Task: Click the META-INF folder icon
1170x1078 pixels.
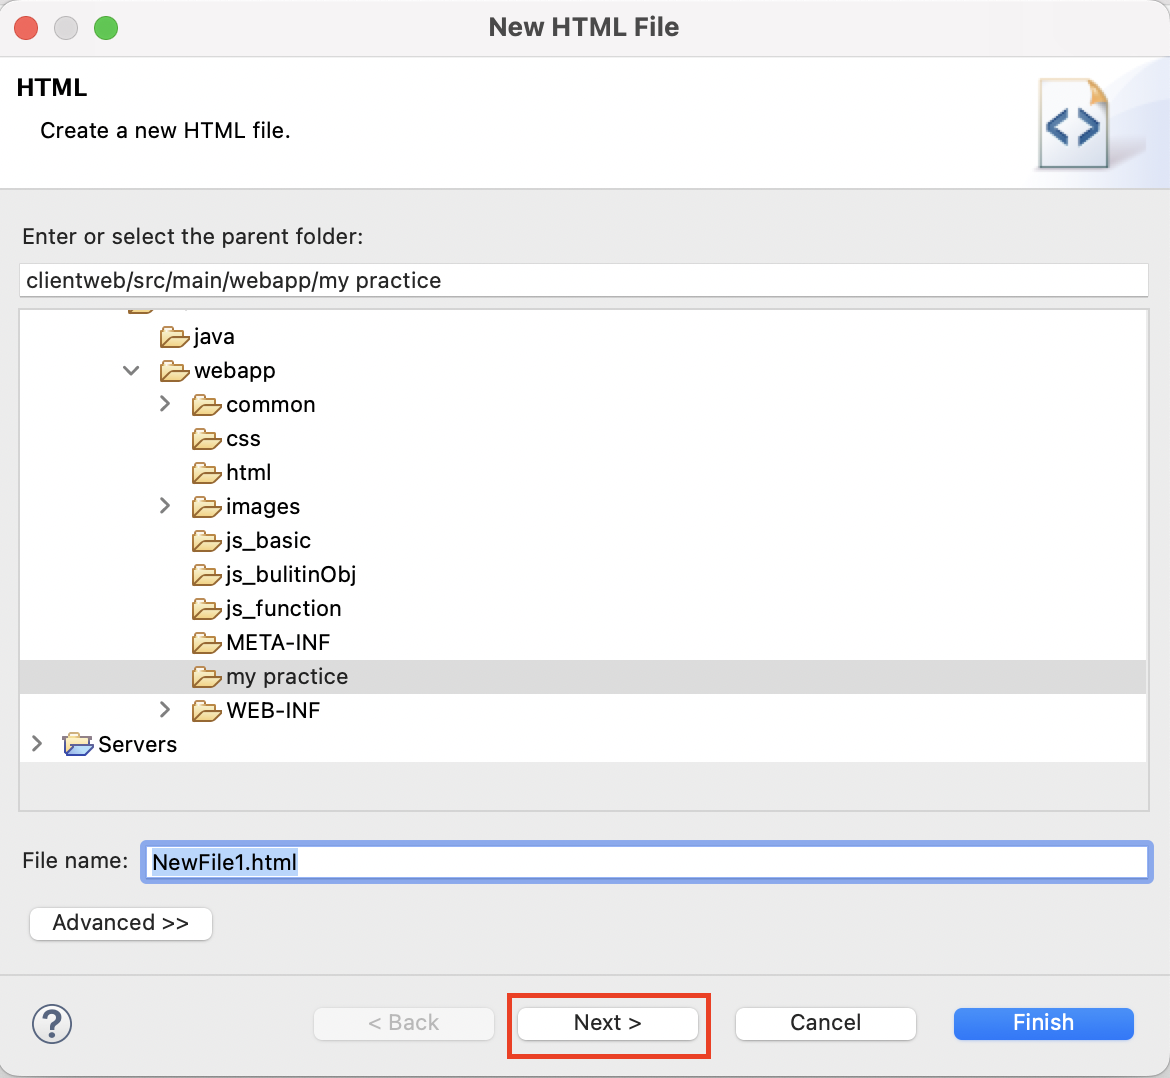Action: pos(206,643)
